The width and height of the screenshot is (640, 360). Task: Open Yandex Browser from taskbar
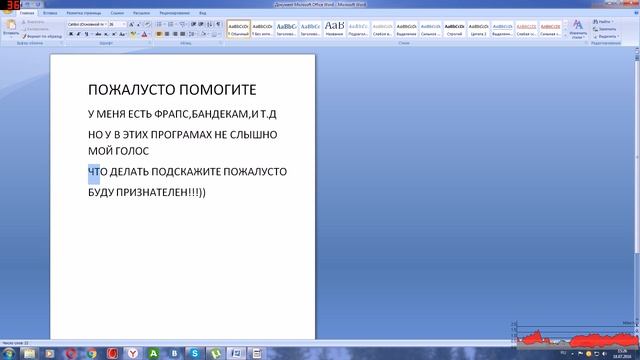tap(133, 353)
